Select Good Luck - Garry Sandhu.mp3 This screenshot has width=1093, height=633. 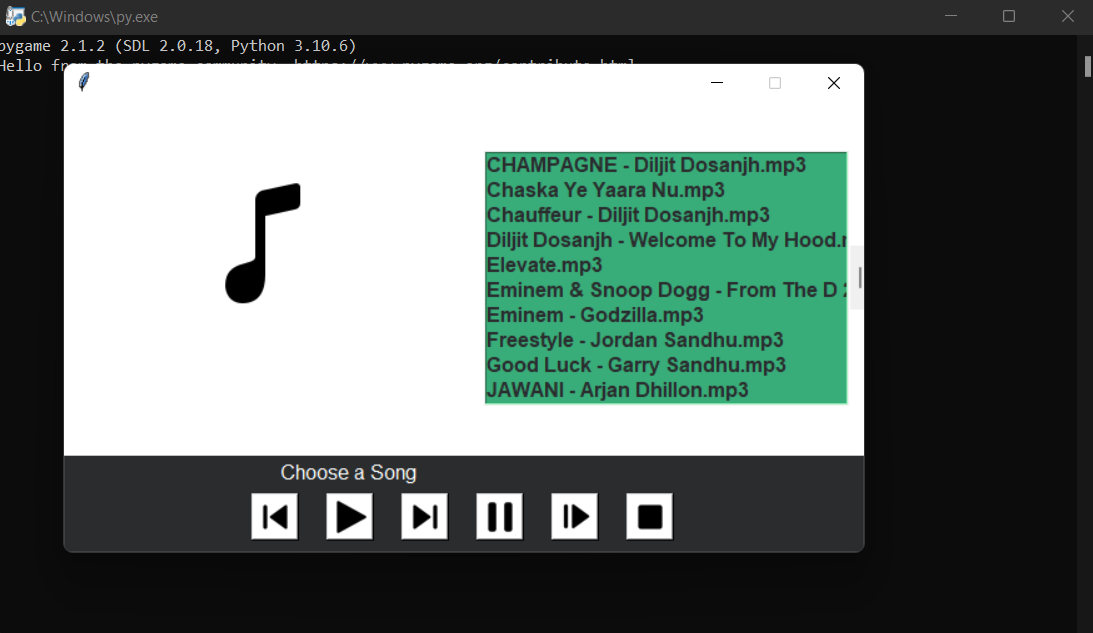(x=636, y=364)
